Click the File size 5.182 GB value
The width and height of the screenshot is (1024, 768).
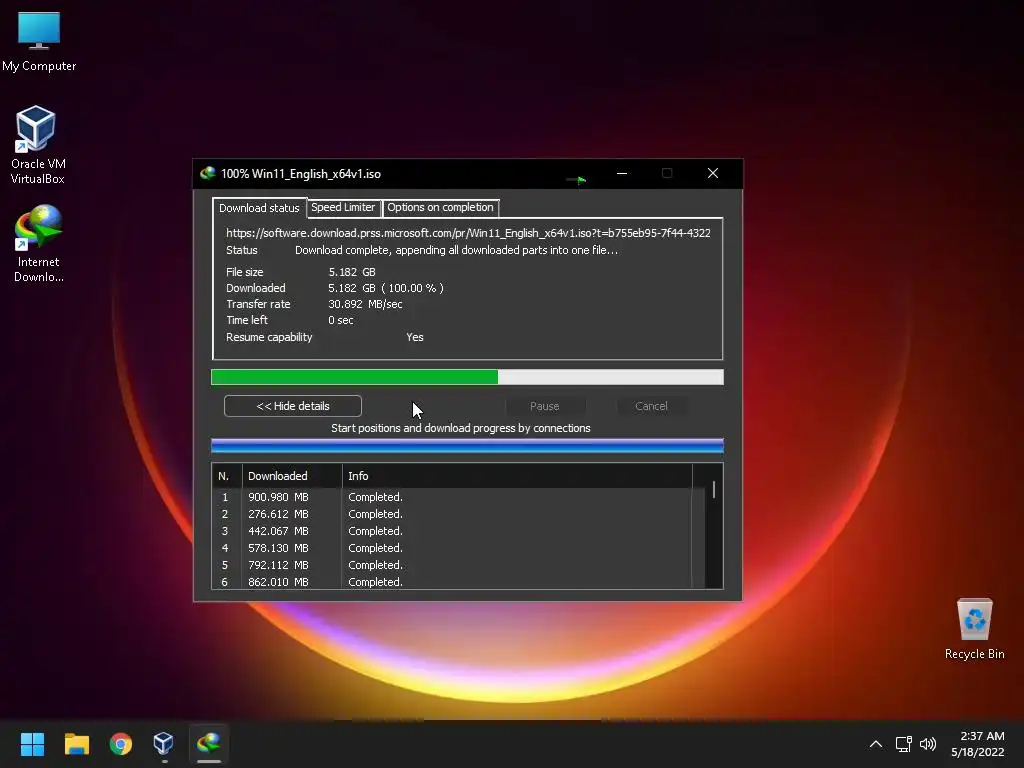tap(351, 272)
